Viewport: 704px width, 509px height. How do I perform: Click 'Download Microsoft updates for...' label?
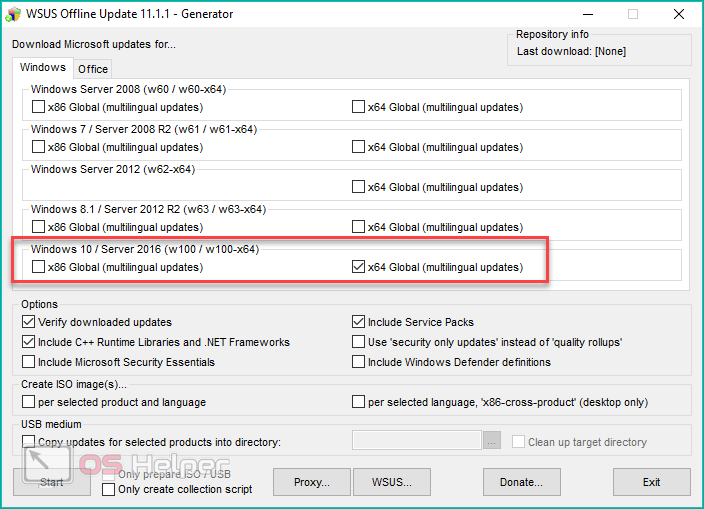[93, 44]
